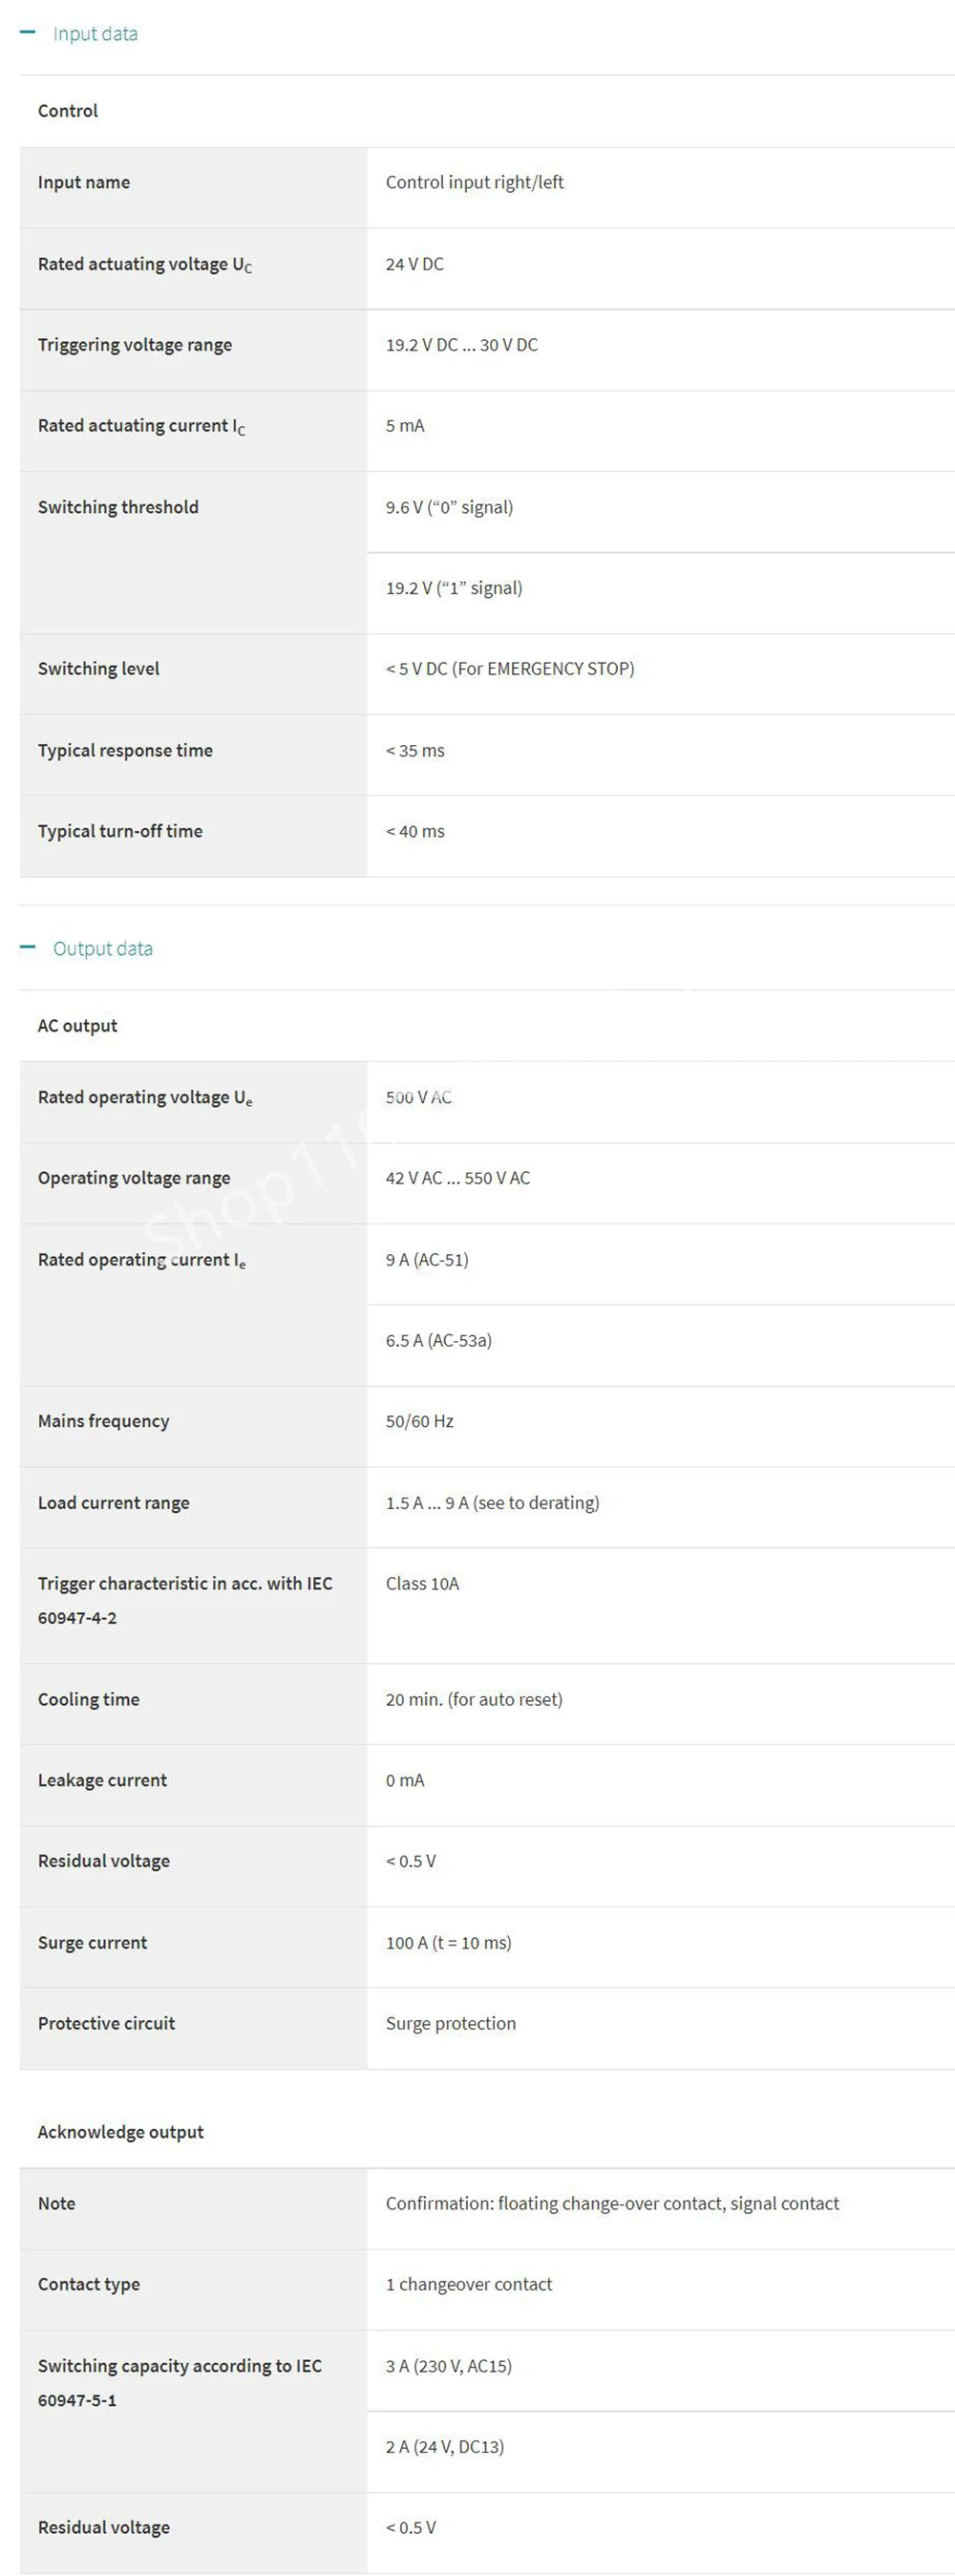This screenshot has height=2576, width=955.
Task: Click the "Typical turn-off time" label
Action: 120,831
